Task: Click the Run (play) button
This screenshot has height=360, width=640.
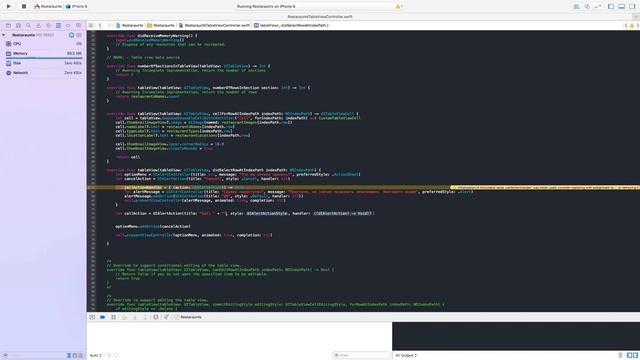Action: pyautogui.click(x=9, y=7)
